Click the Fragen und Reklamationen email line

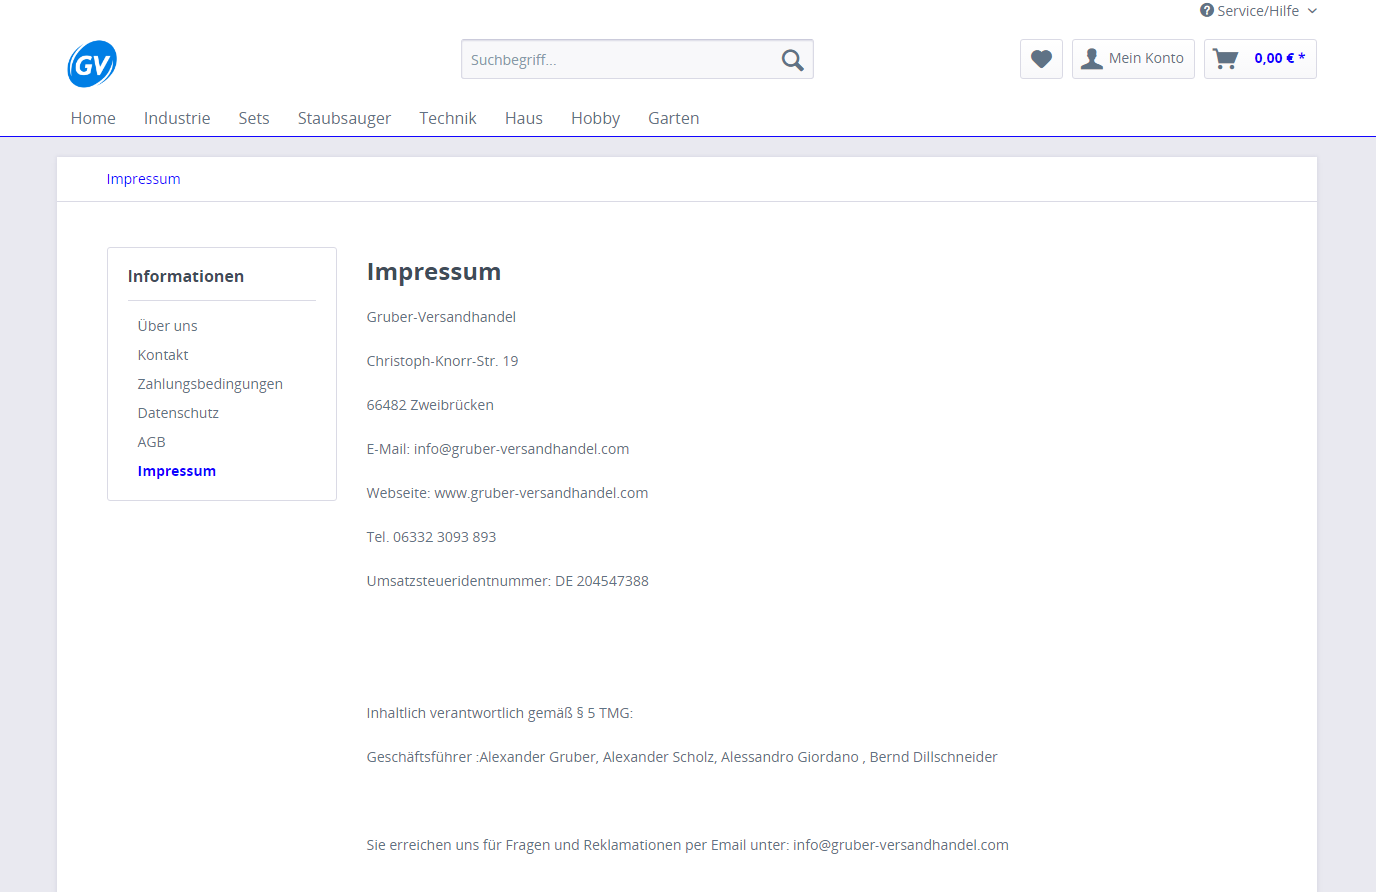coord(687,845)
